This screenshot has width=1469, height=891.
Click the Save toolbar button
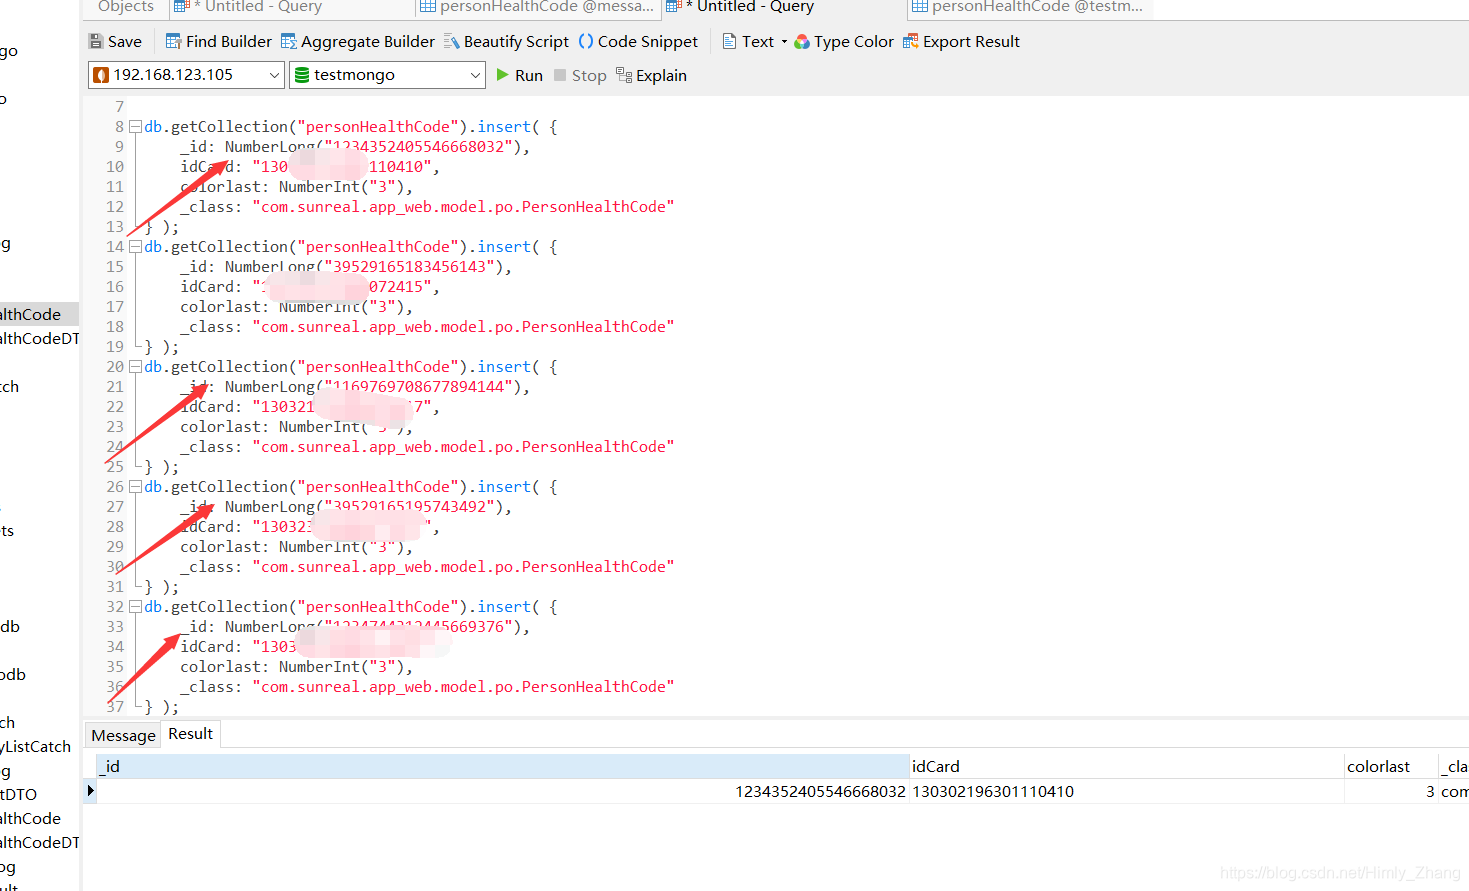click(115, 41)
